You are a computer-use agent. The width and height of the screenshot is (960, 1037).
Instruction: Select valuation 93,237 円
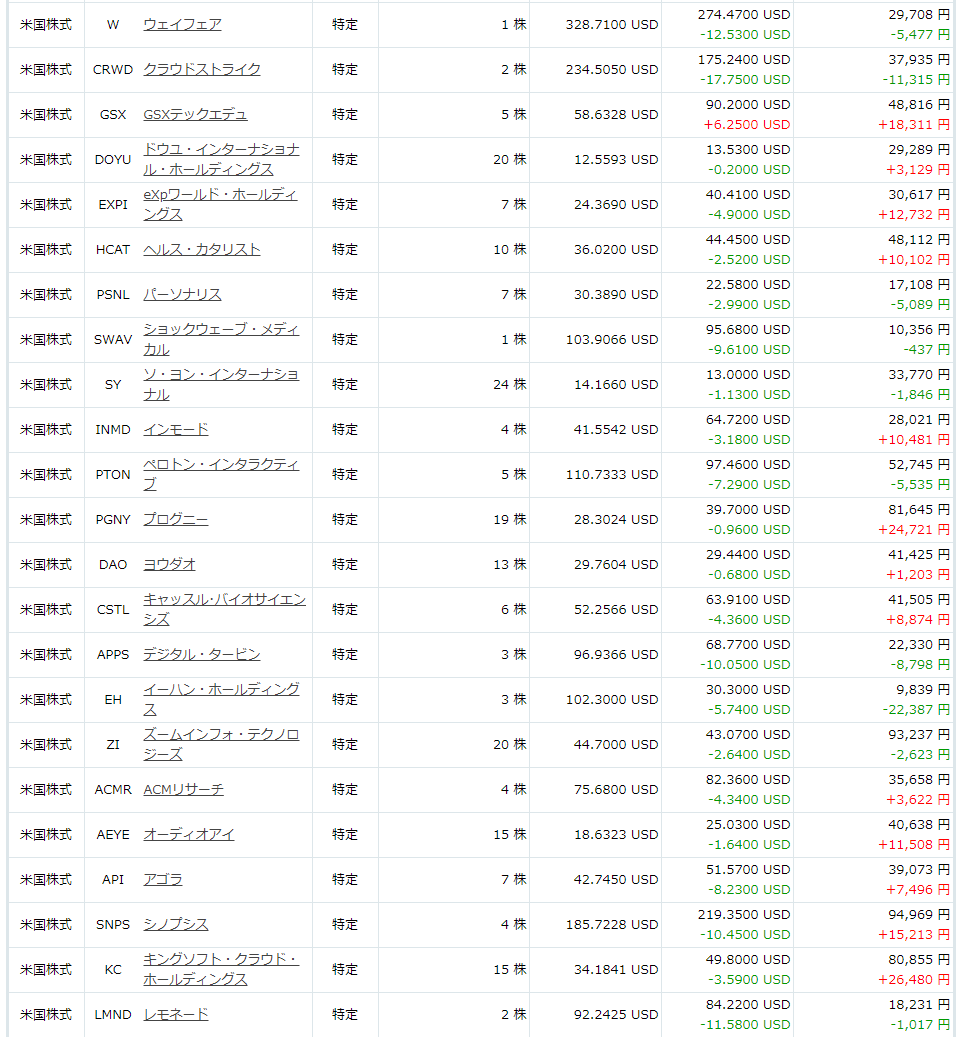(x=919, y=734)
